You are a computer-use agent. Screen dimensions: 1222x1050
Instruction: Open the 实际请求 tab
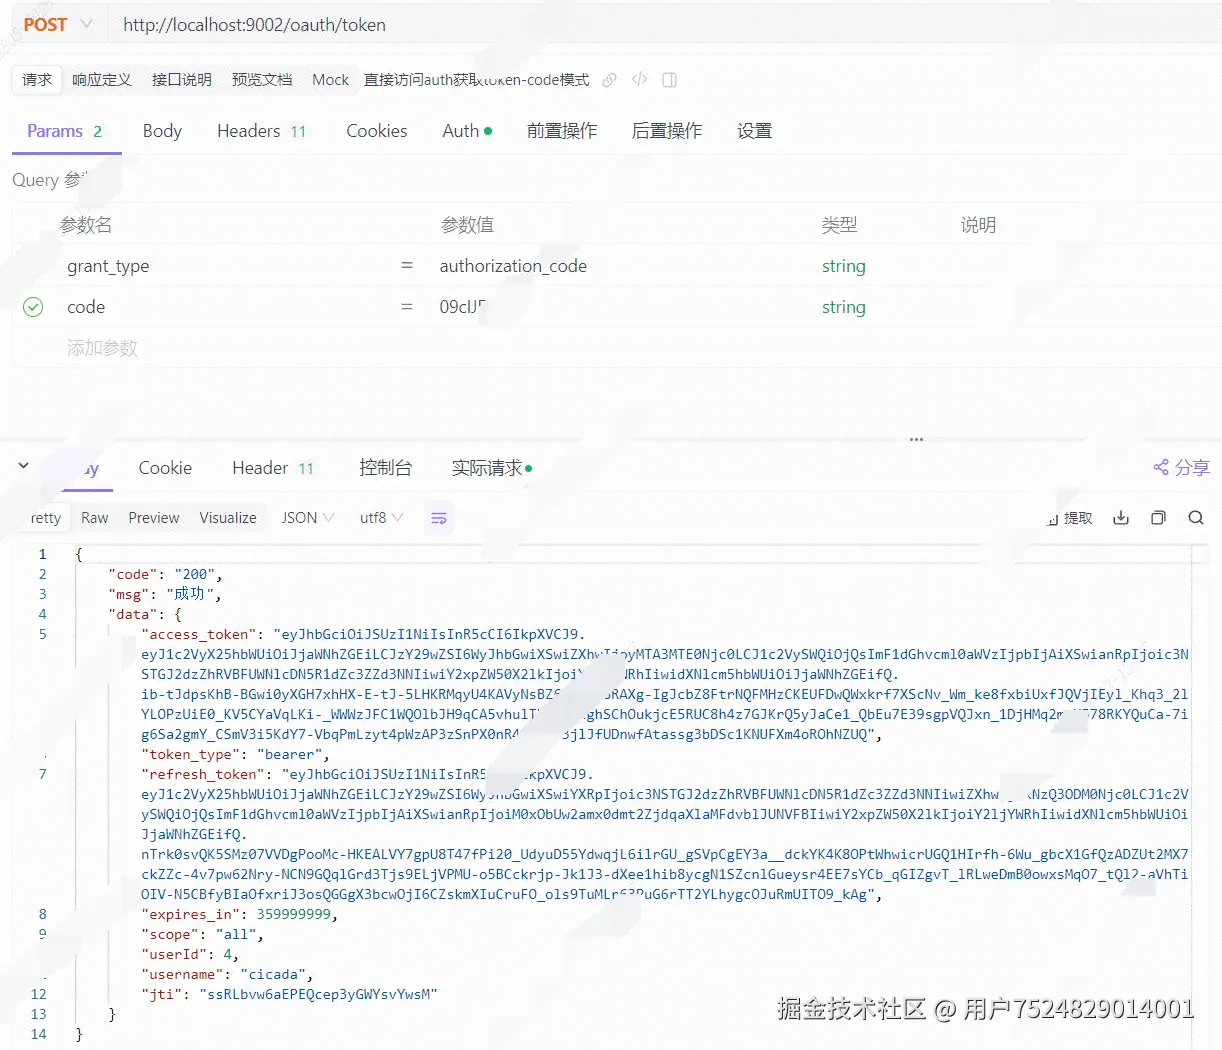[x=491, y=468]
